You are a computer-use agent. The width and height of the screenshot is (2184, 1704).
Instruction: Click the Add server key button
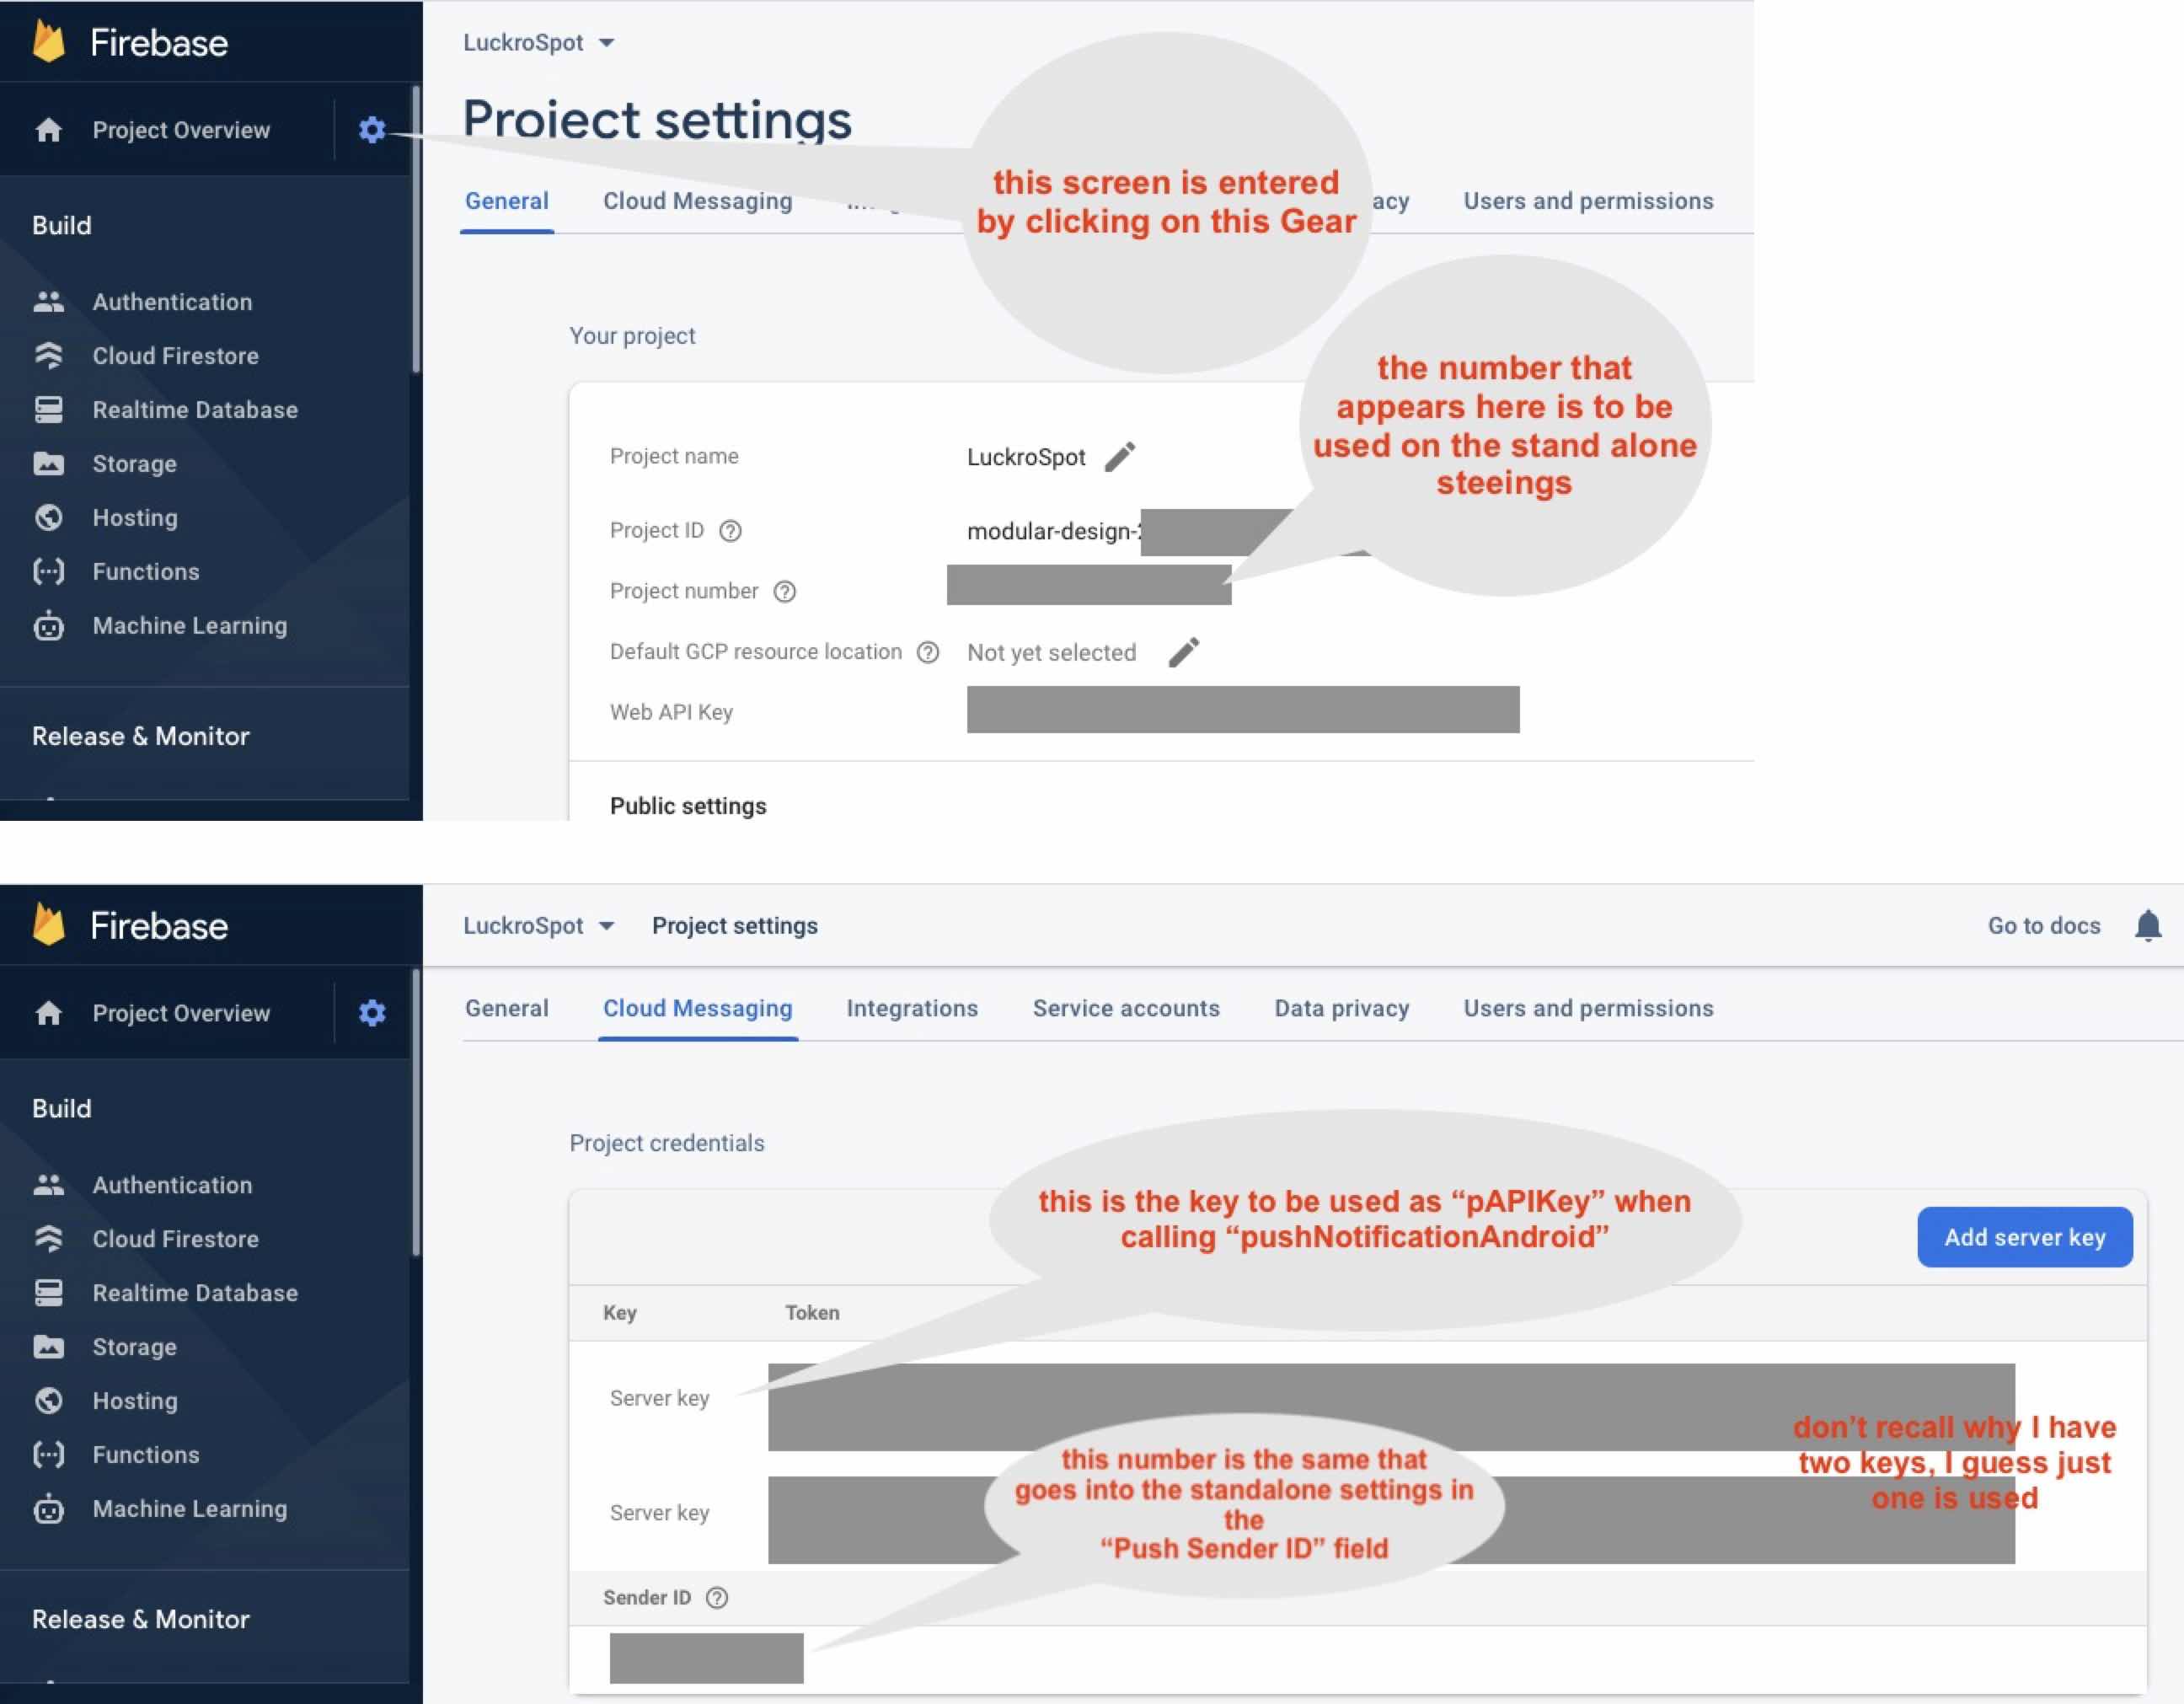tap(2024, 1237)
